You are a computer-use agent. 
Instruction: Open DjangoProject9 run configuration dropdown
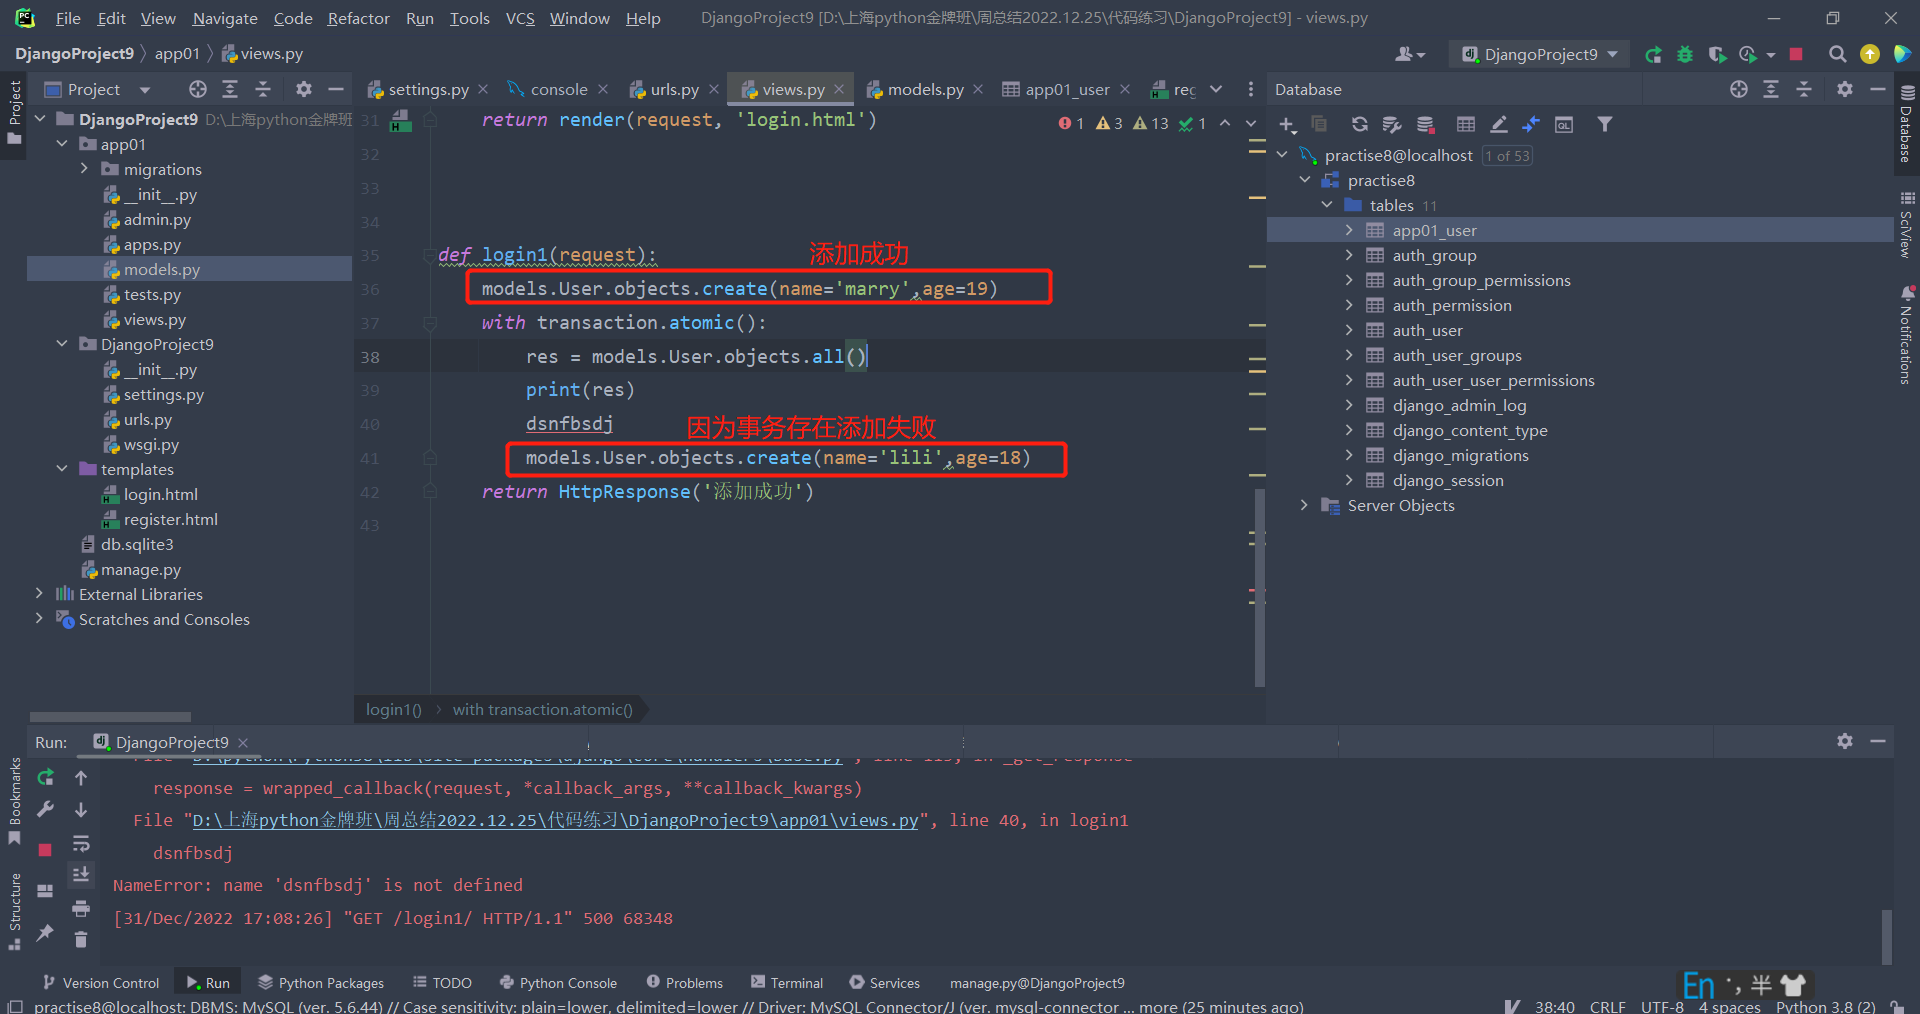pyautogui.click(x=1539, y=54)
